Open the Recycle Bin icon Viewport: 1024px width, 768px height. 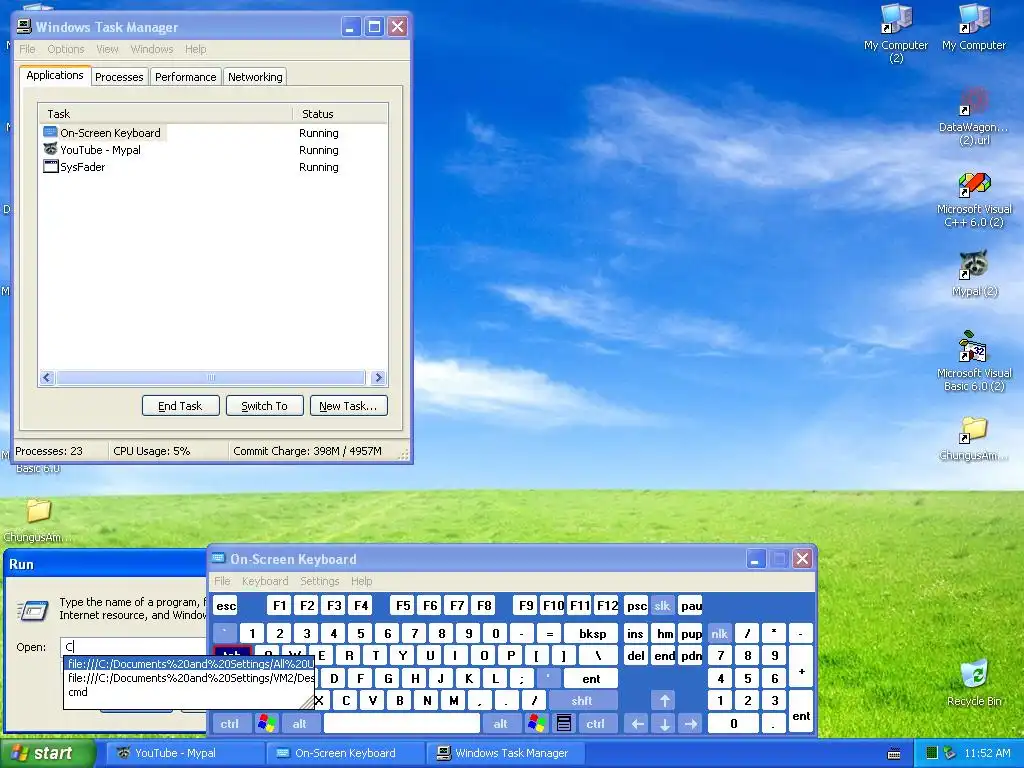pyautogui.click(x=974, y=675)
